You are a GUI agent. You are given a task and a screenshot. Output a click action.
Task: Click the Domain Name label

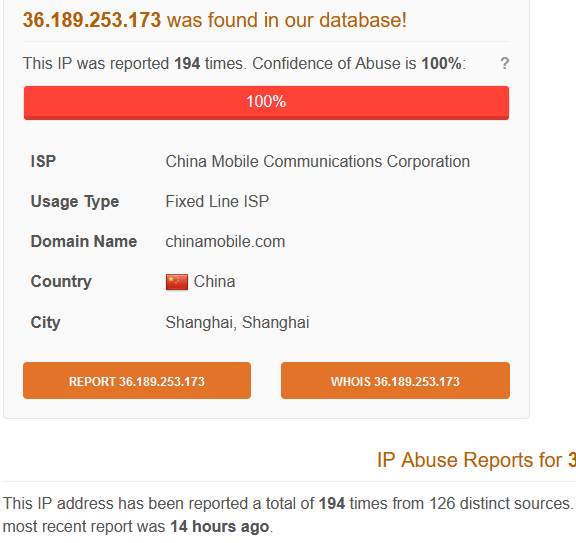84,242
